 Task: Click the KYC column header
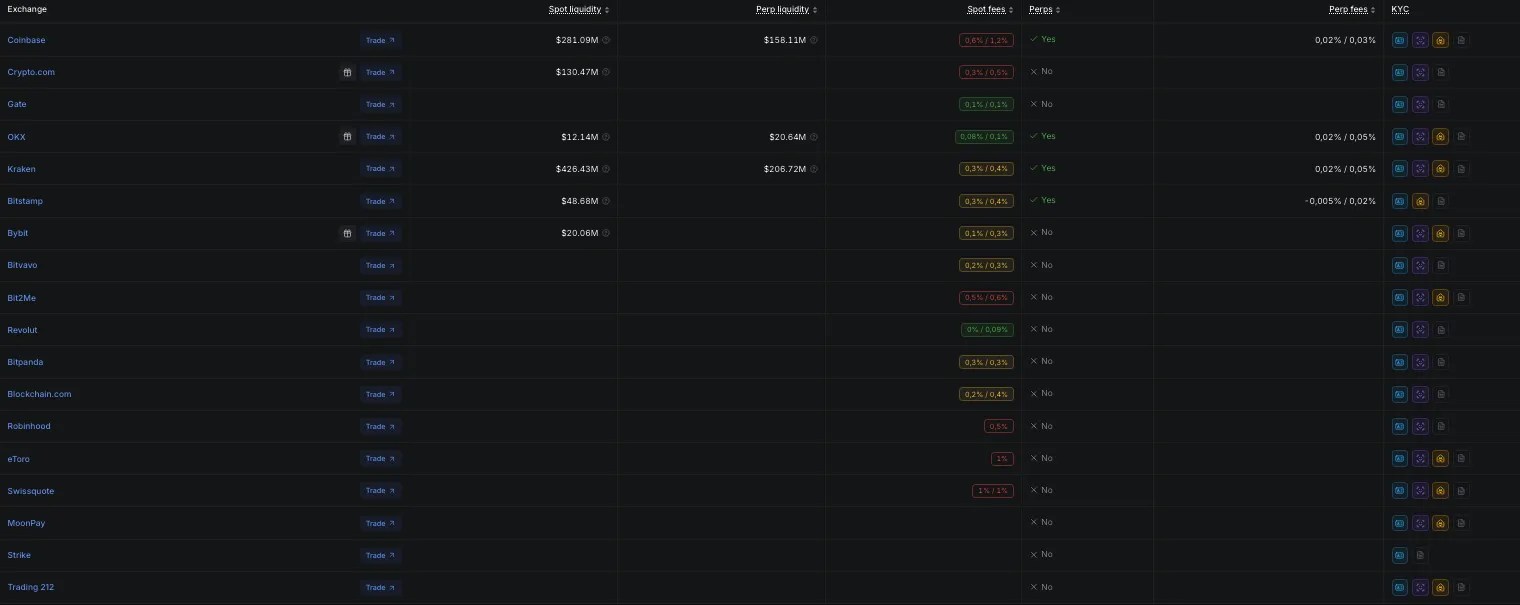pos(1400,9)
